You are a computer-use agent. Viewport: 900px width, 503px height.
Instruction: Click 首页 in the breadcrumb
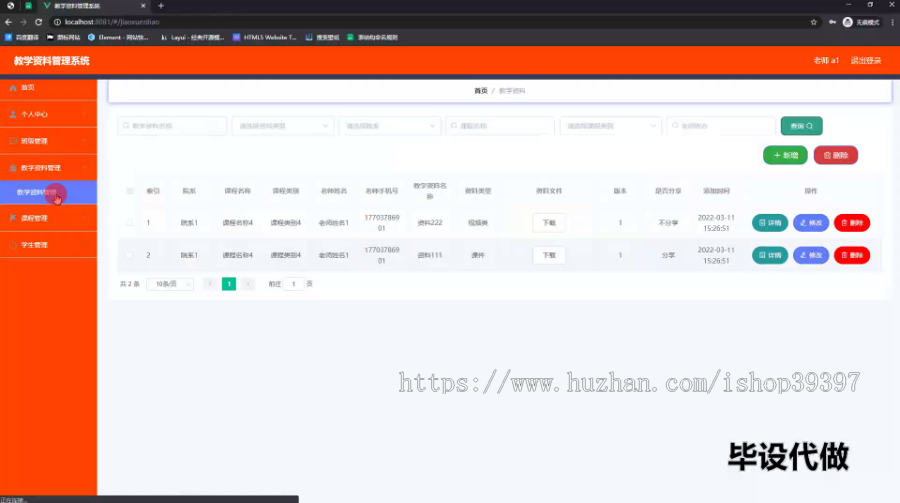480,91
